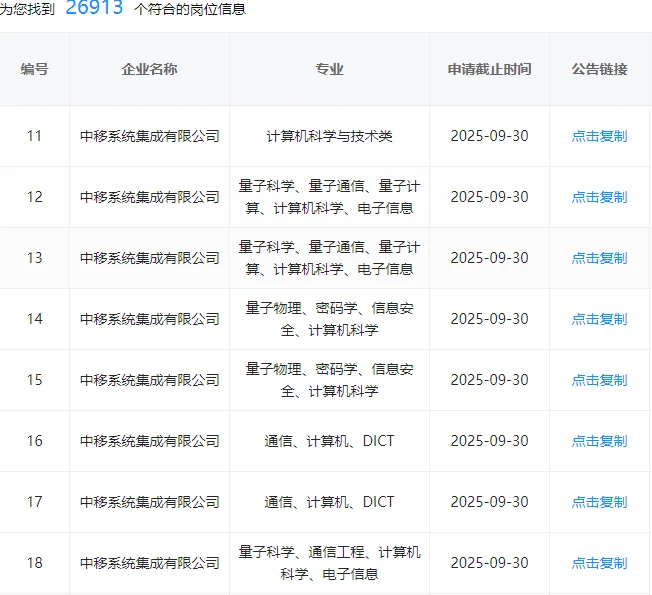Click company name in row 18
Viewport: 652px width, 595px height.
tap(150, 563)
